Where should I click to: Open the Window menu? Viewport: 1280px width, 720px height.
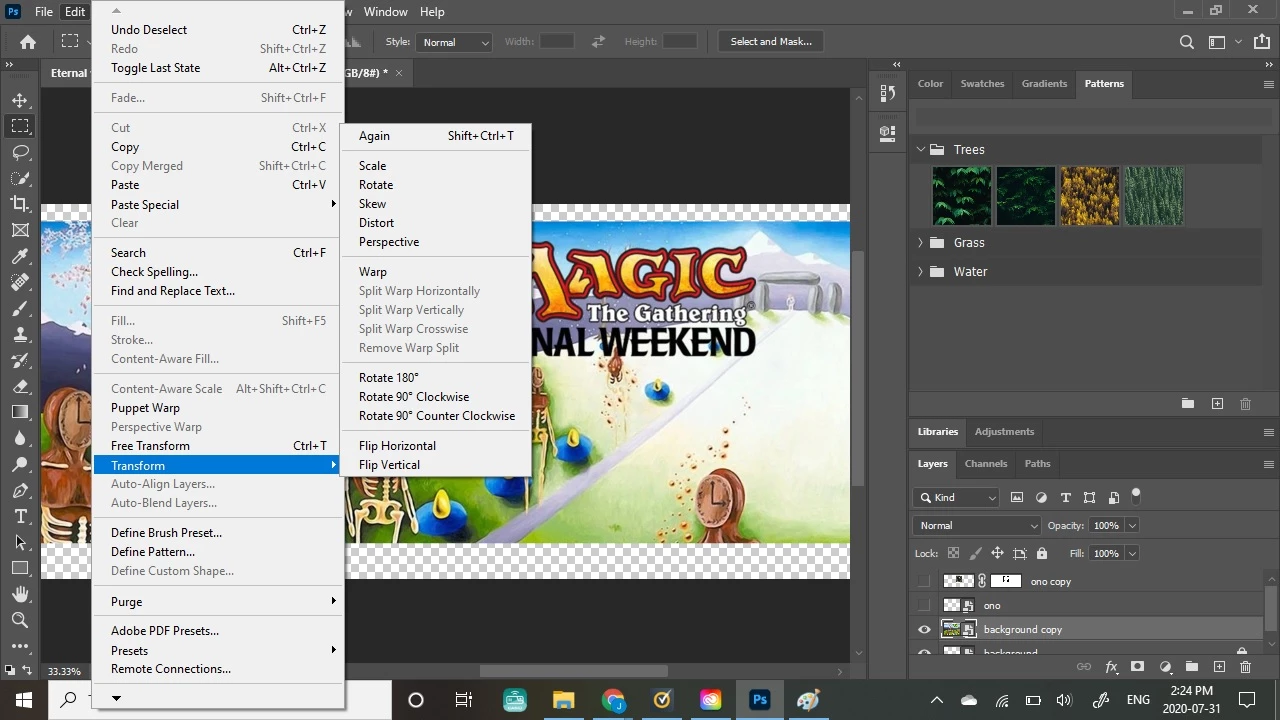pos(385,12)
